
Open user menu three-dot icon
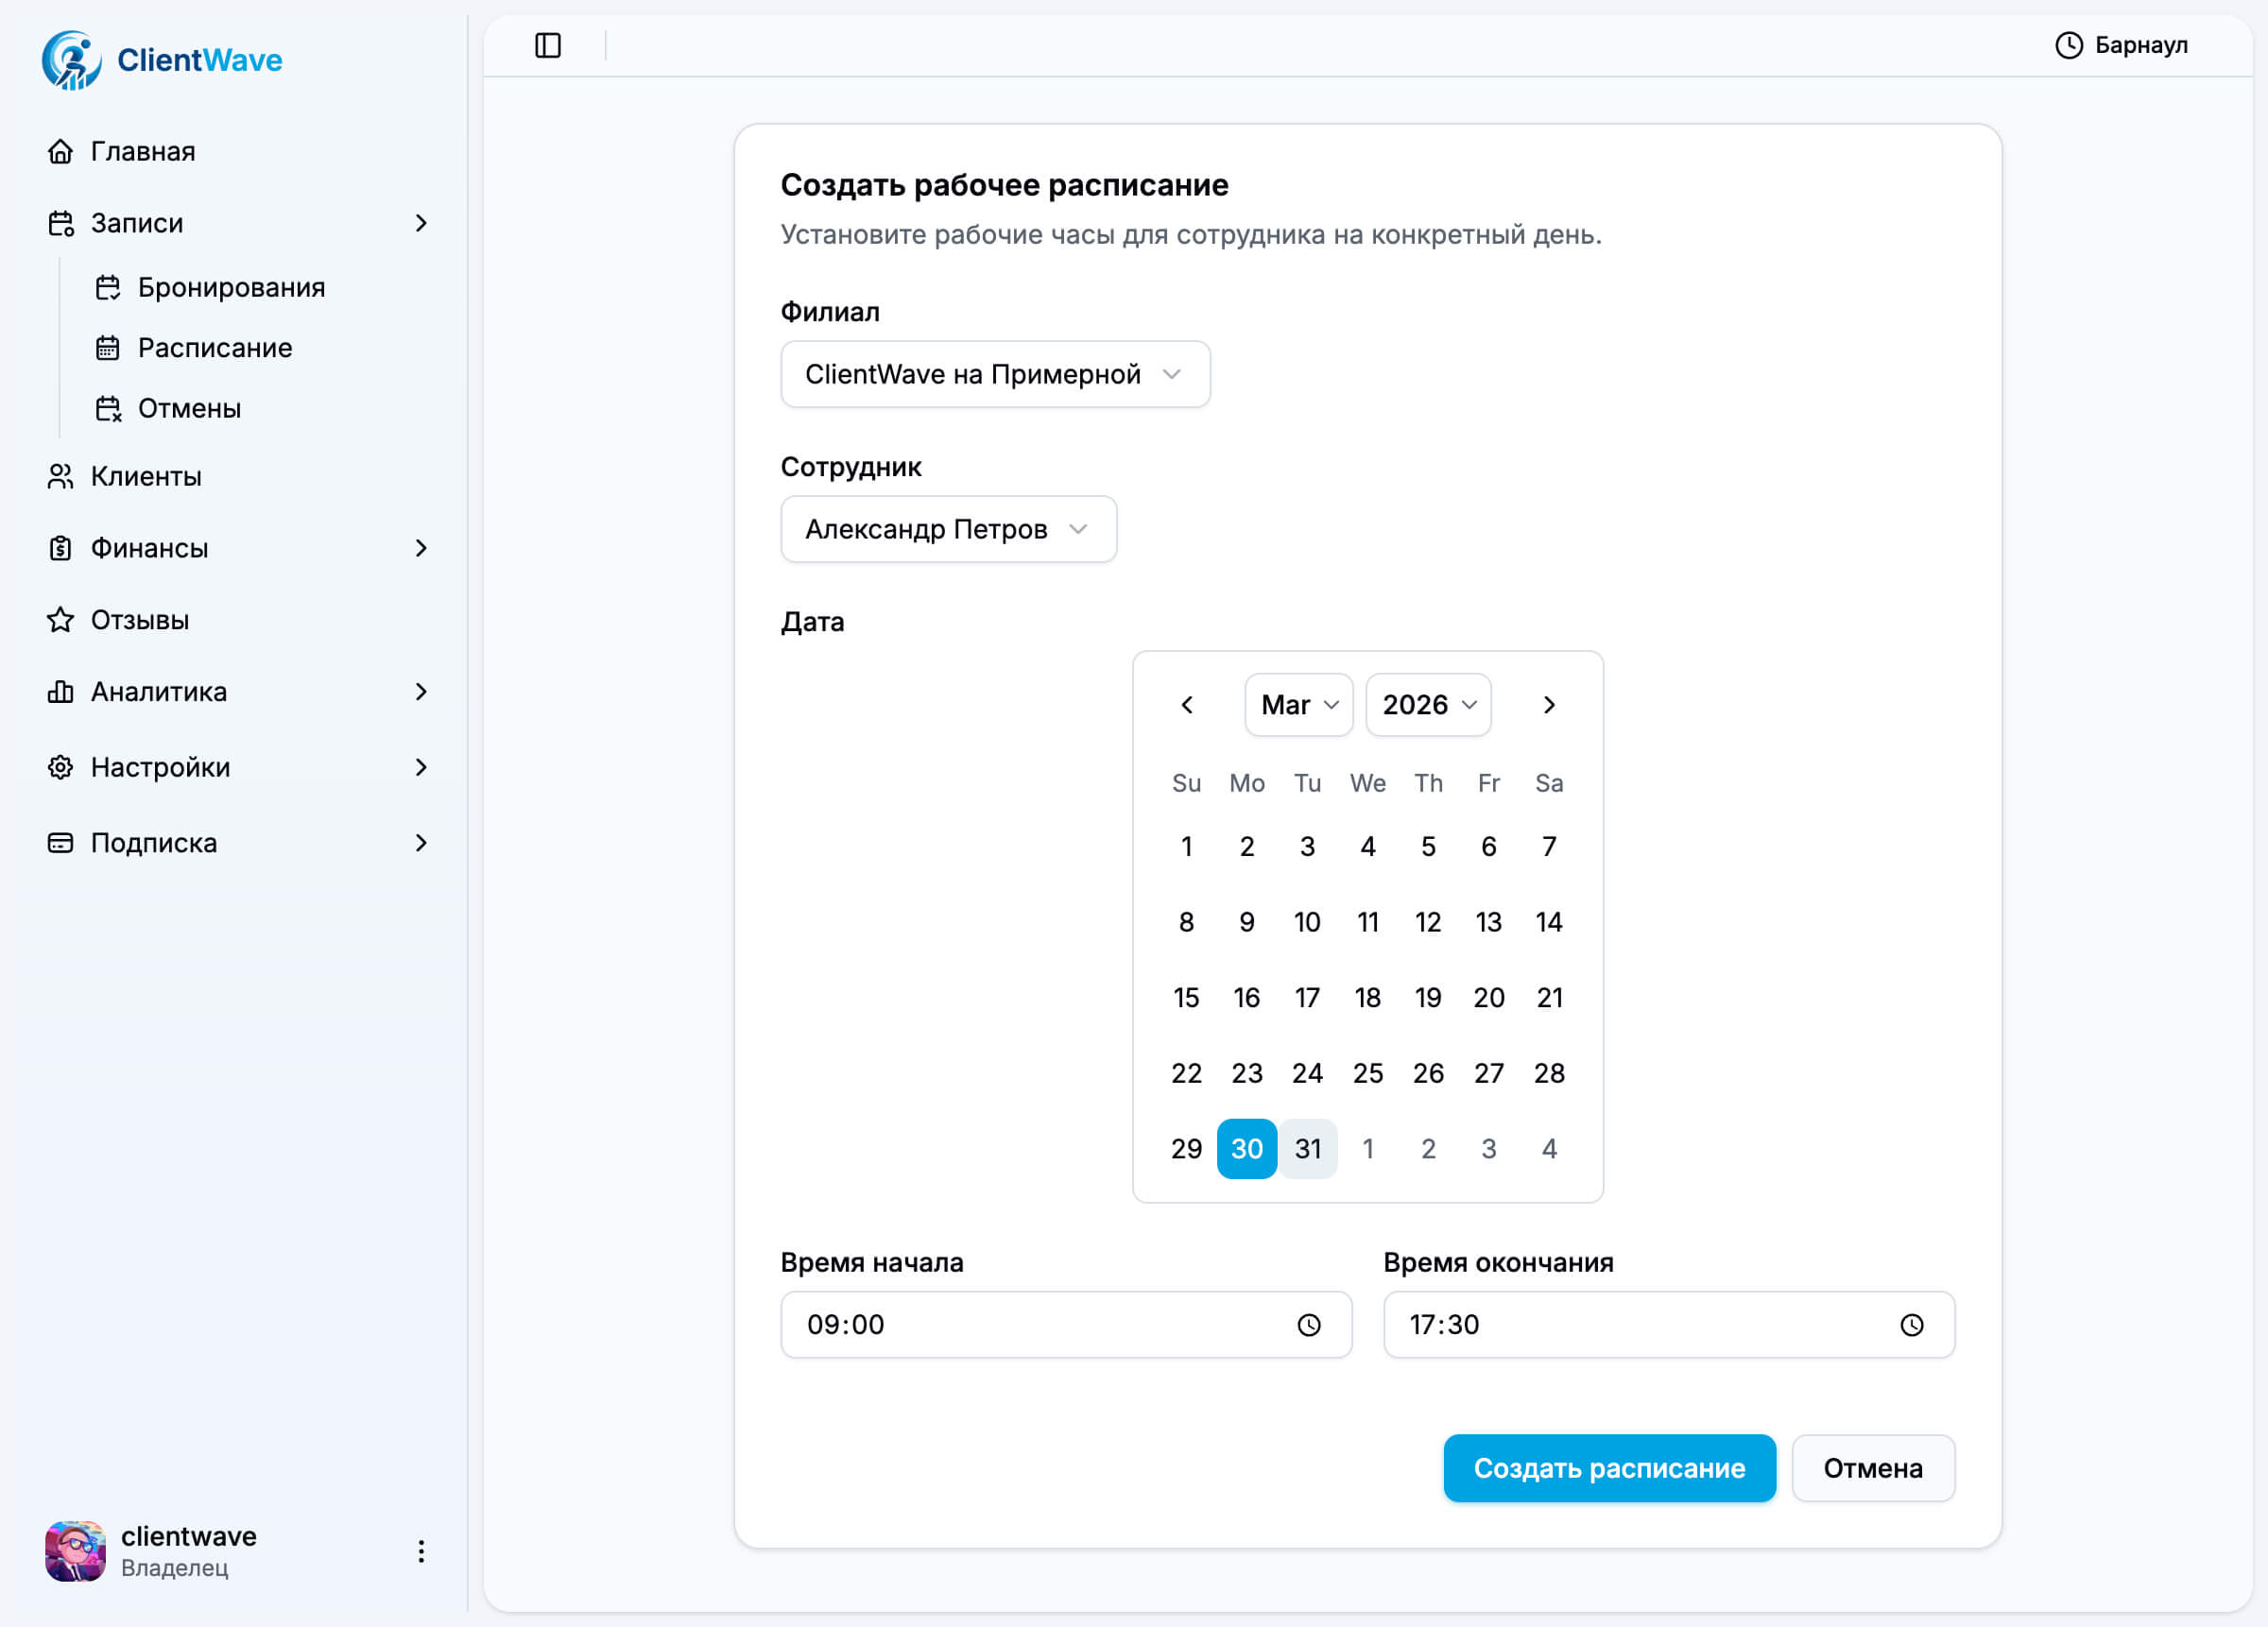421,1551
